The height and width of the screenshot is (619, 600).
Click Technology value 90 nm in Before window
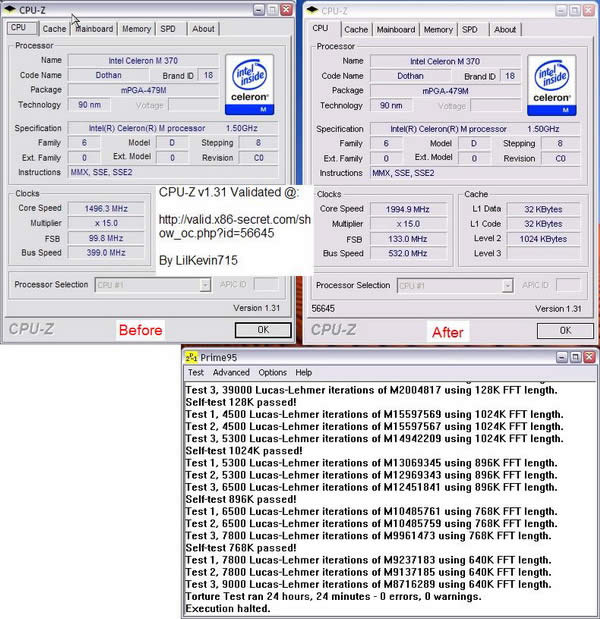point(89,105)
